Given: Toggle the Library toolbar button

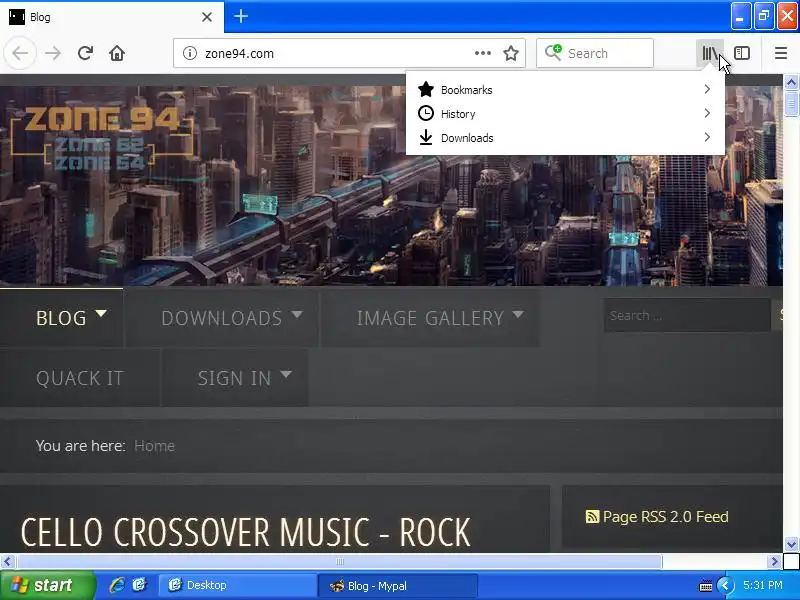Looking at the screenshot, I should 710,53.
